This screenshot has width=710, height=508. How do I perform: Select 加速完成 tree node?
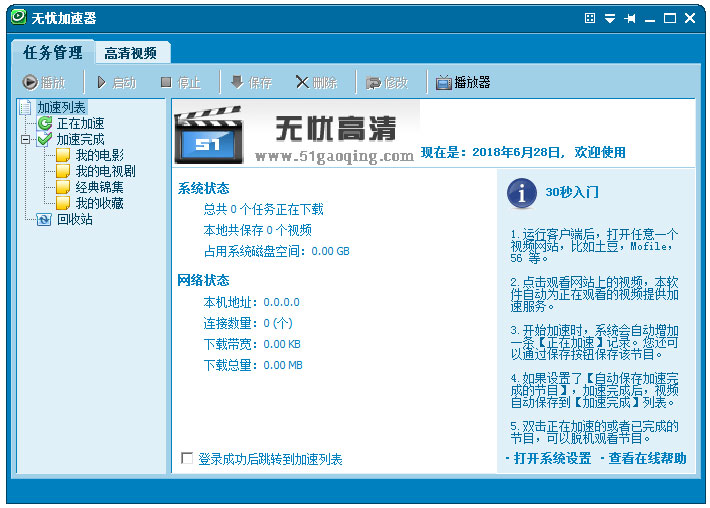[x=81, y=139]
